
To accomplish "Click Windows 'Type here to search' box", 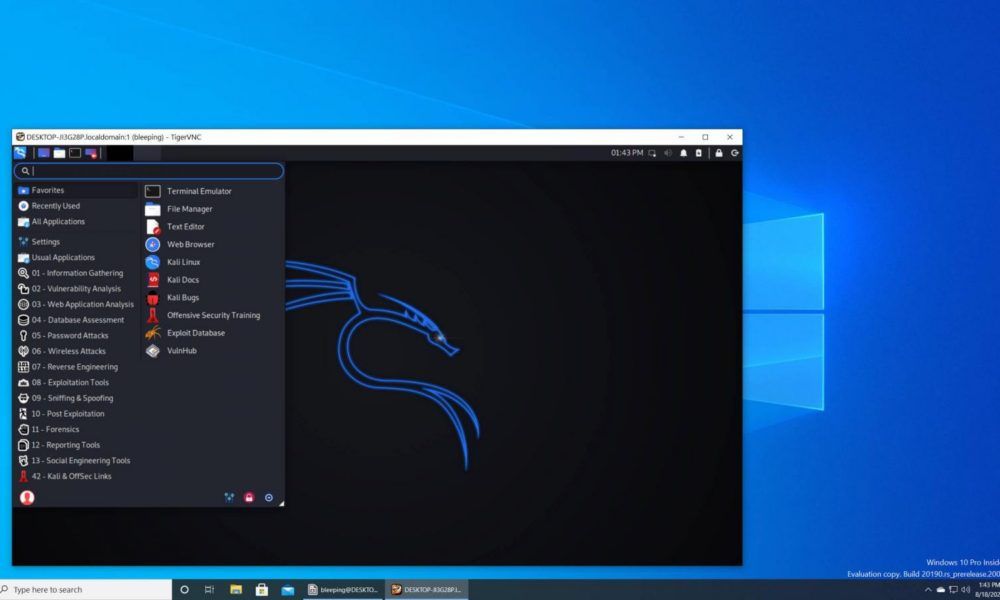I will point(86,590).
